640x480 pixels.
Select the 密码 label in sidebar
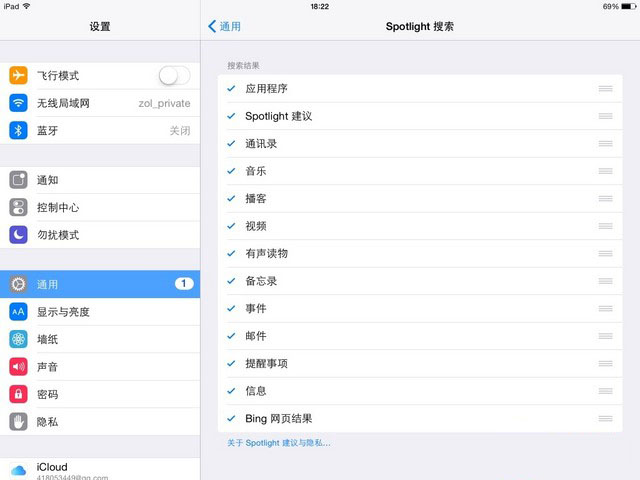click(x=47, y=394)
